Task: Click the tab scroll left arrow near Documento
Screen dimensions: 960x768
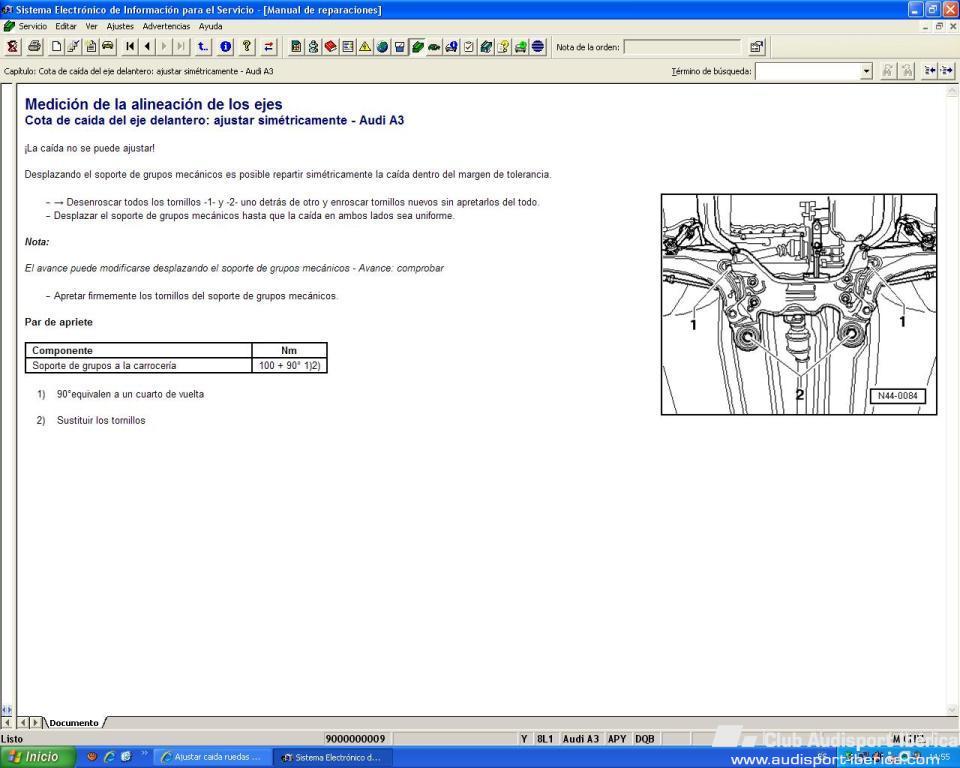Action: [23, 723]
